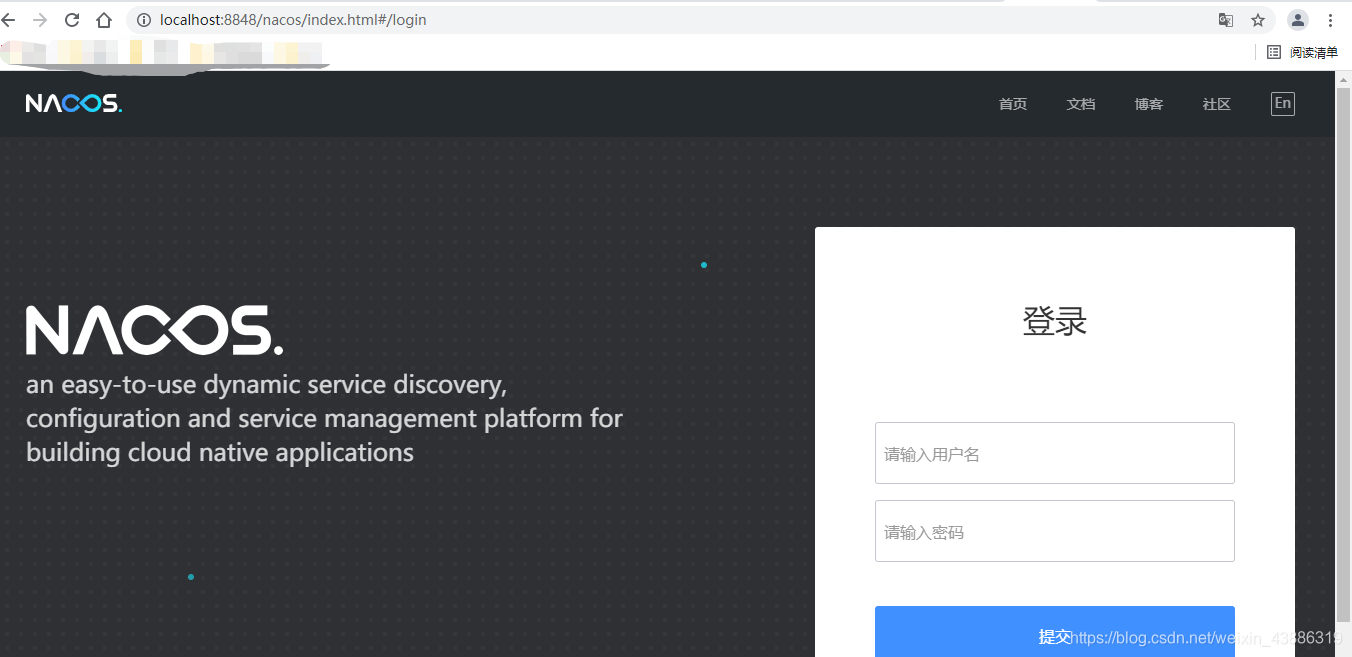The width and height of the screenshot is (1352, 657).
Task: View site information icon in address bar
Action: (144, 20)
